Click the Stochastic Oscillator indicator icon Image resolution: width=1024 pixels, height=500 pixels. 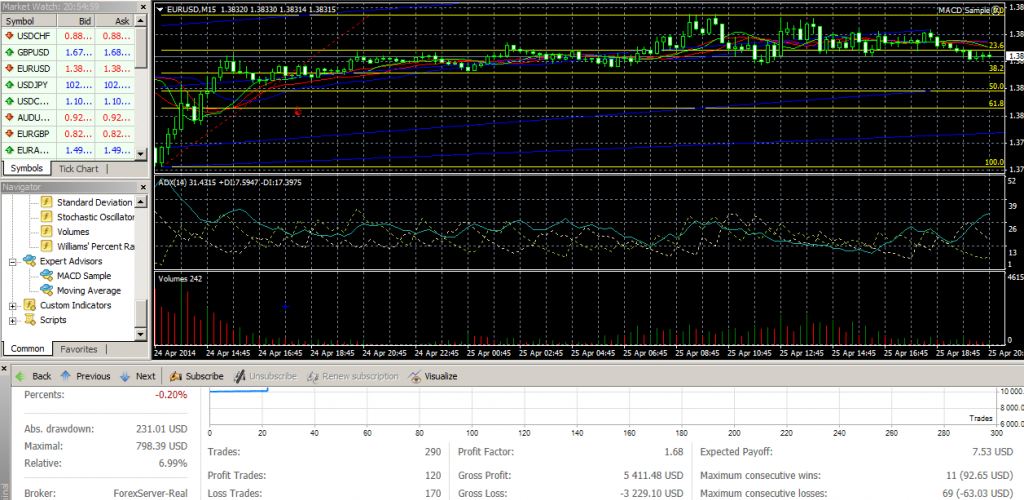(46, 217)
